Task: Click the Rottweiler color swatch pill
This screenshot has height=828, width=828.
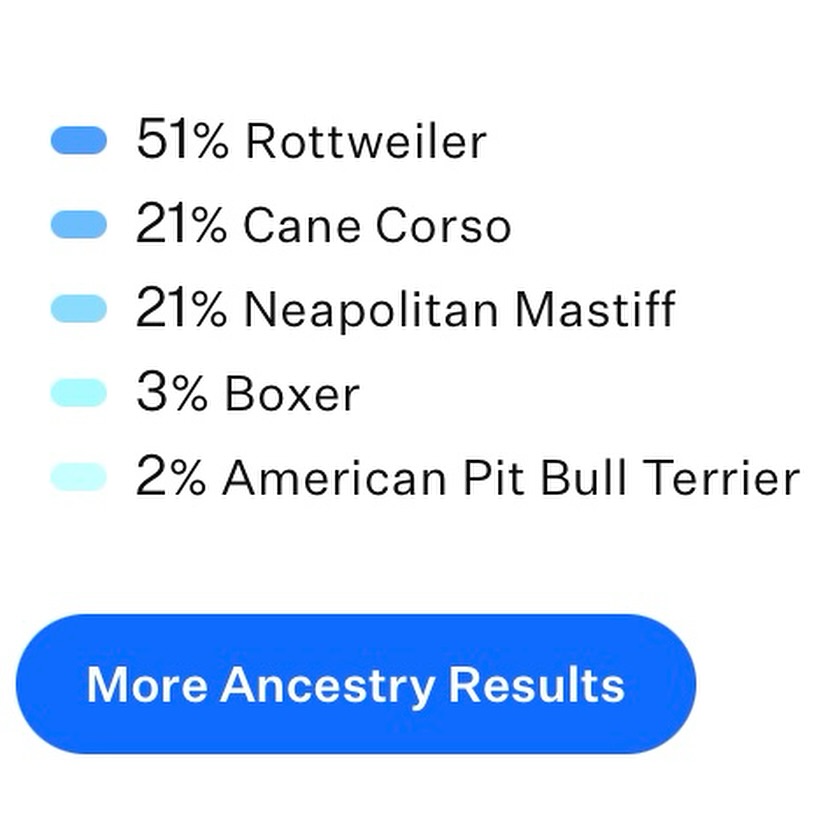Action: (78, 141)
